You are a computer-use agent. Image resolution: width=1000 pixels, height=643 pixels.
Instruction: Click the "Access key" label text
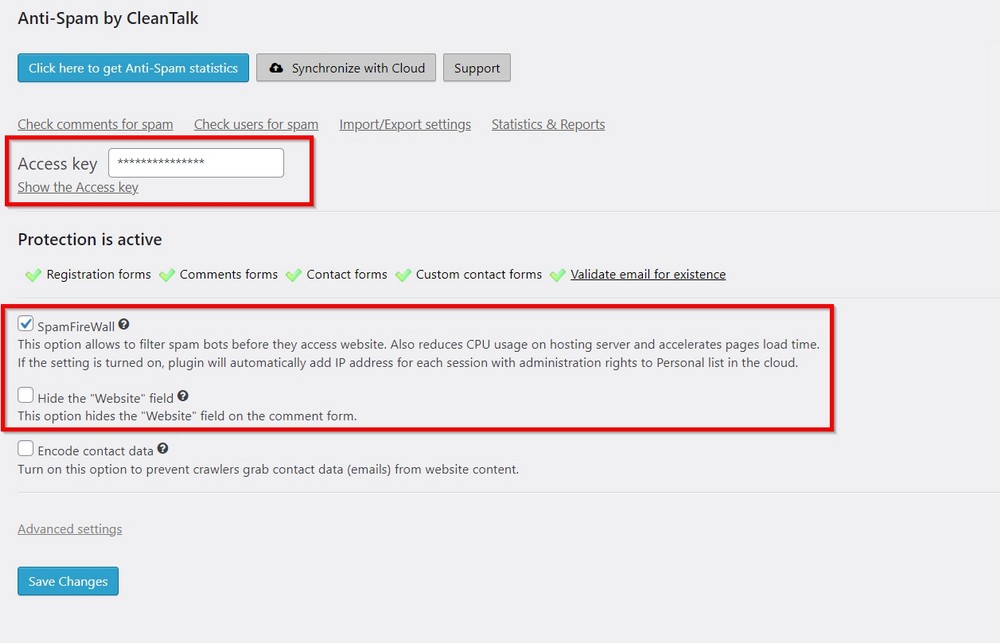click(x=57, y=164)
